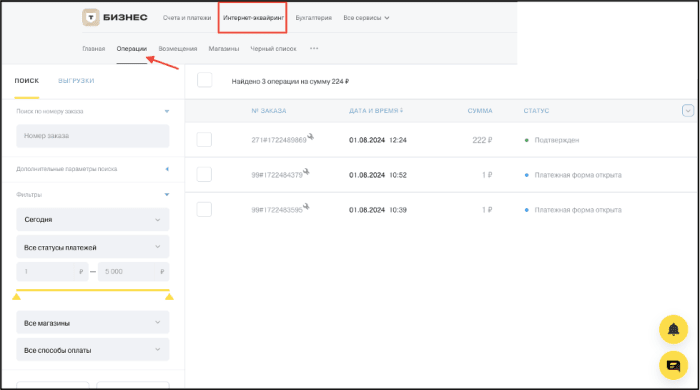The height and width of the screenshot is (390, 700).
Task: Check the box for the 222 ₽ order
Action: pyautogui.click(x=204, y=140)
